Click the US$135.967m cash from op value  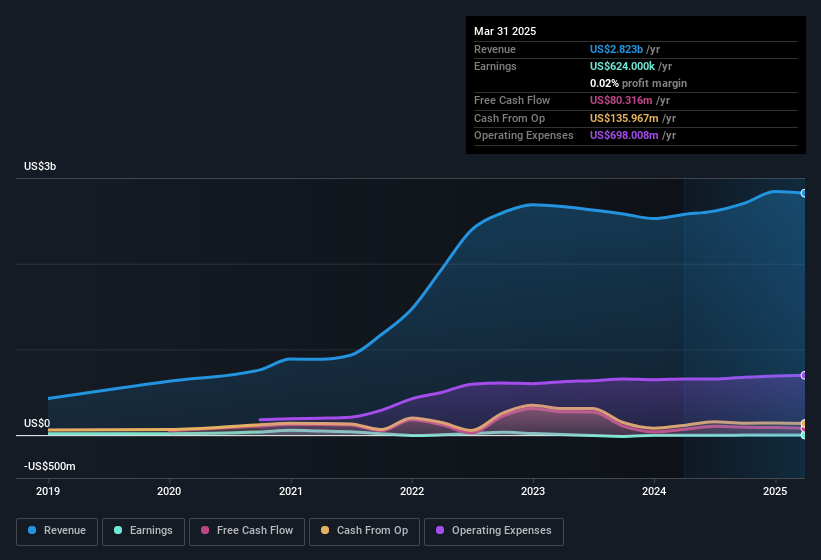(x=624, y=118)
